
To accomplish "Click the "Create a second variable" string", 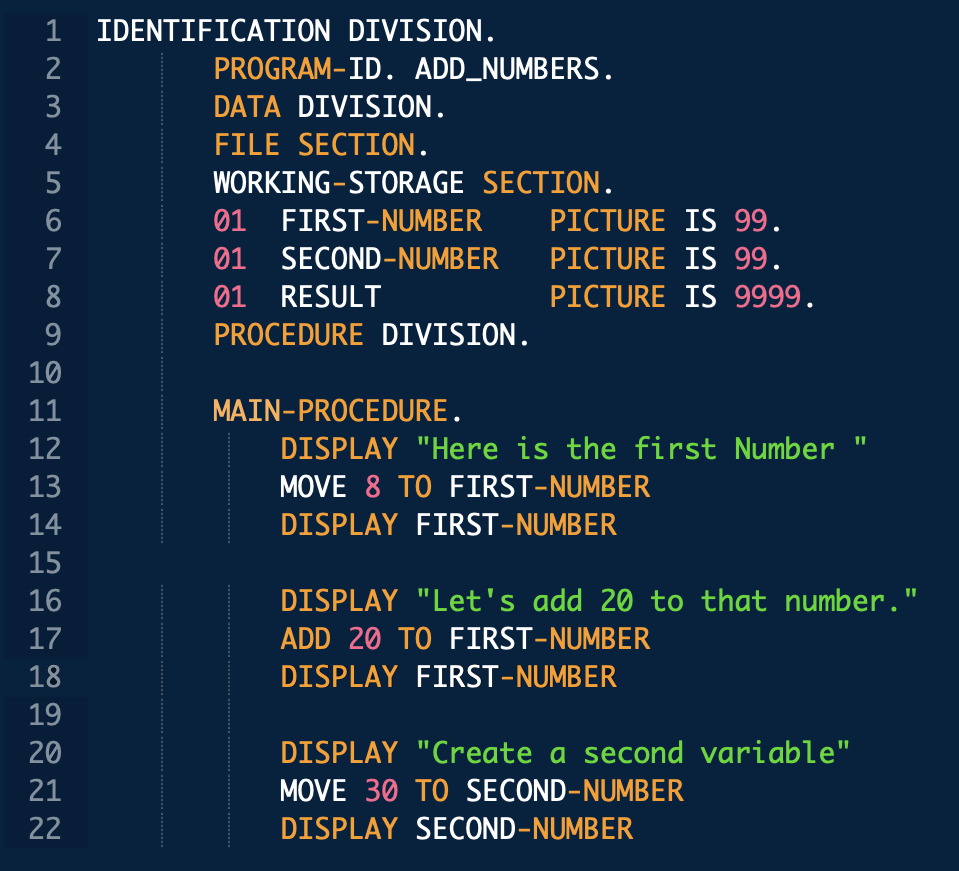I will [x=632, y=753].
